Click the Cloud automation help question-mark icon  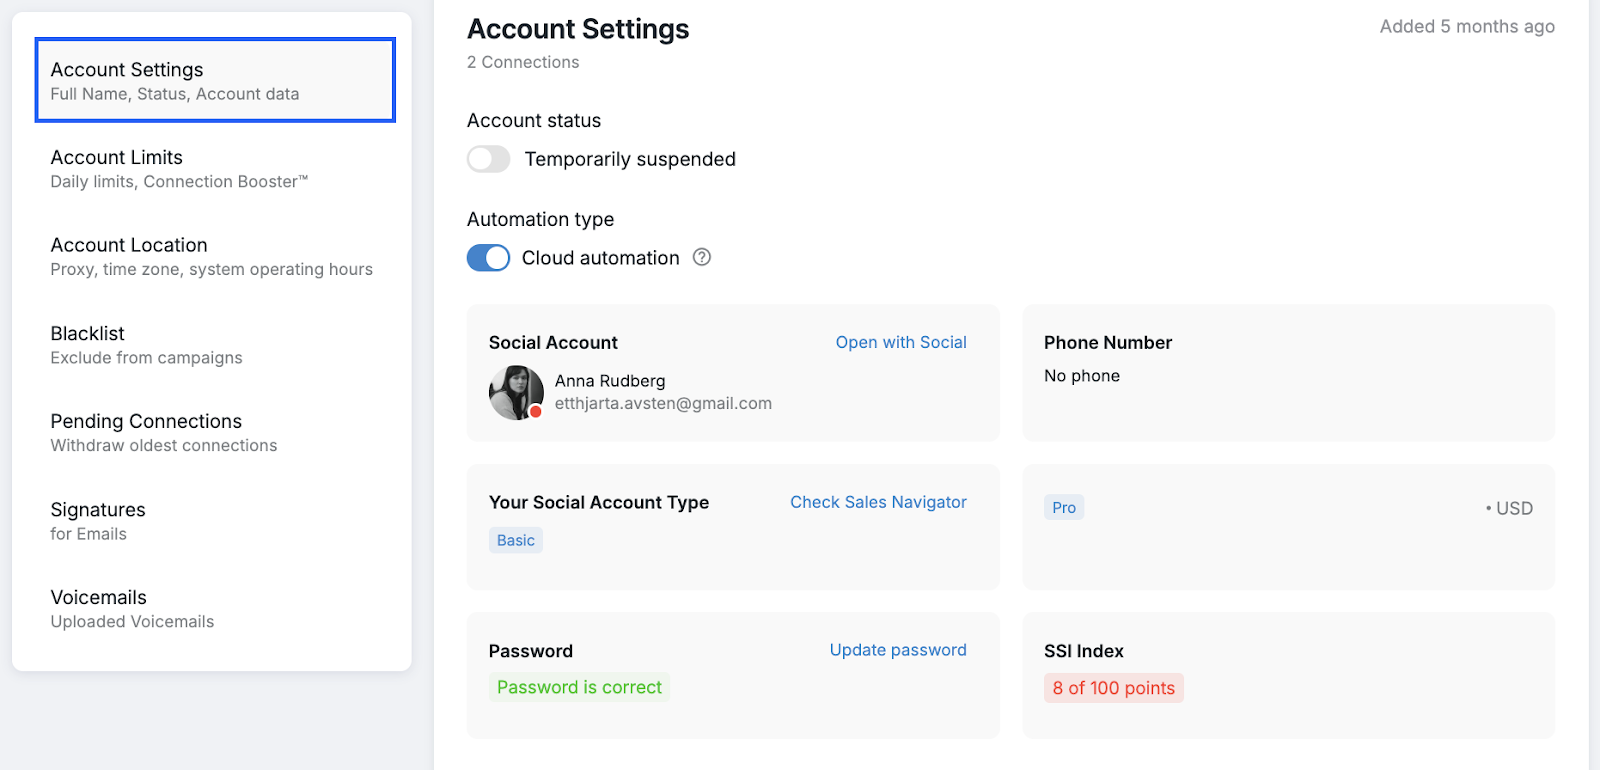[x=702, y=257]
